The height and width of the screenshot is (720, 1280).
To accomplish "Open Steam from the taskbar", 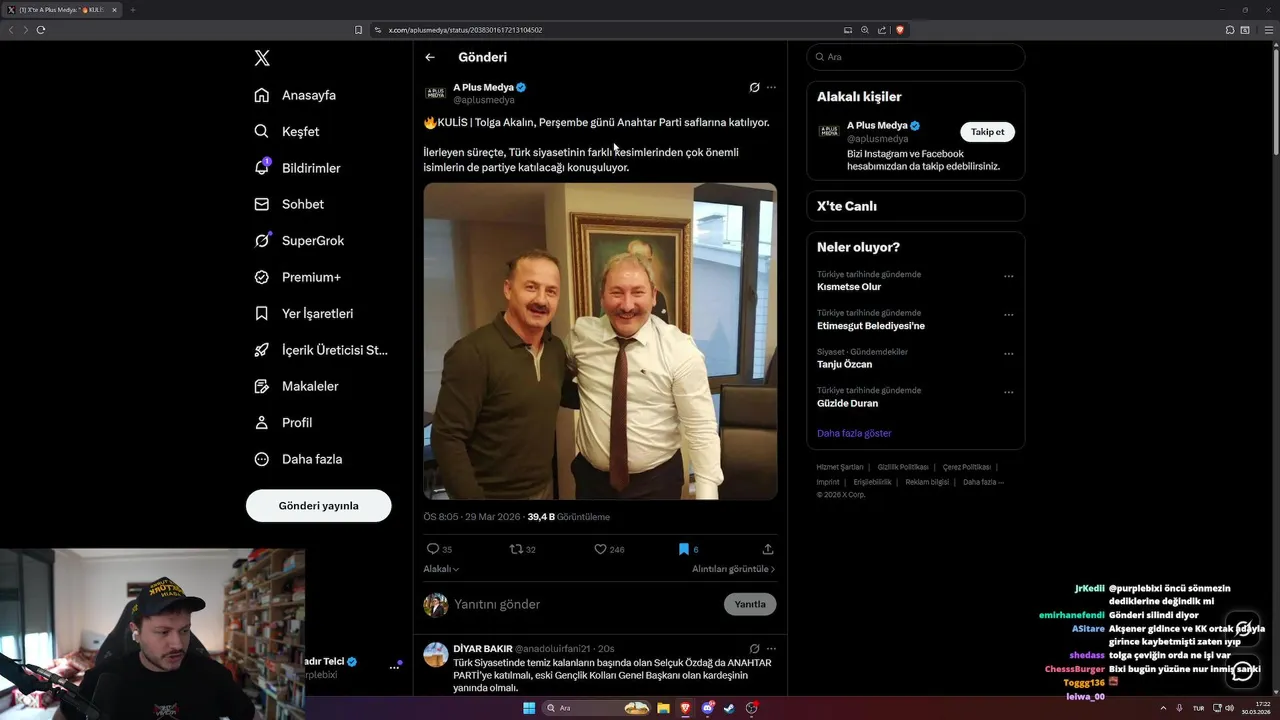I will click(x=729, y=708).
